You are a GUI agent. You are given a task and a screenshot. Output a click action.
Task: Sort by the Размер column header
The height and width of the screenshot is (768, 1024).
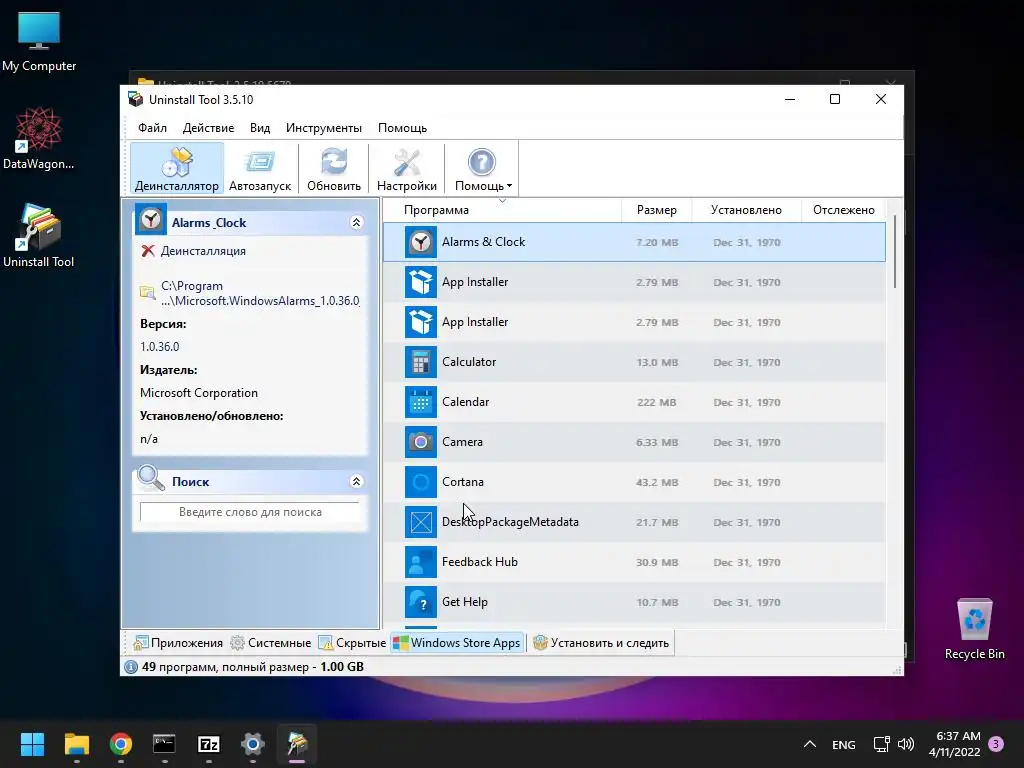click(656, 210)
